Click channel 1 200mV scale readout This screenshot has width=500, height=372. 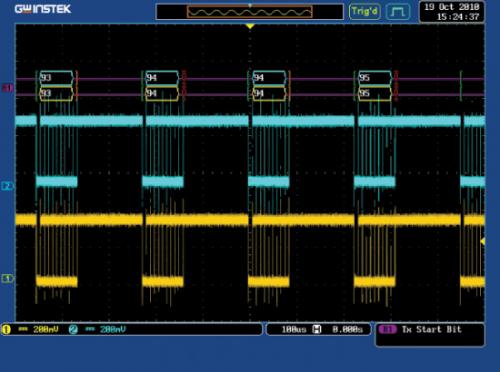[x=46, y=330]
